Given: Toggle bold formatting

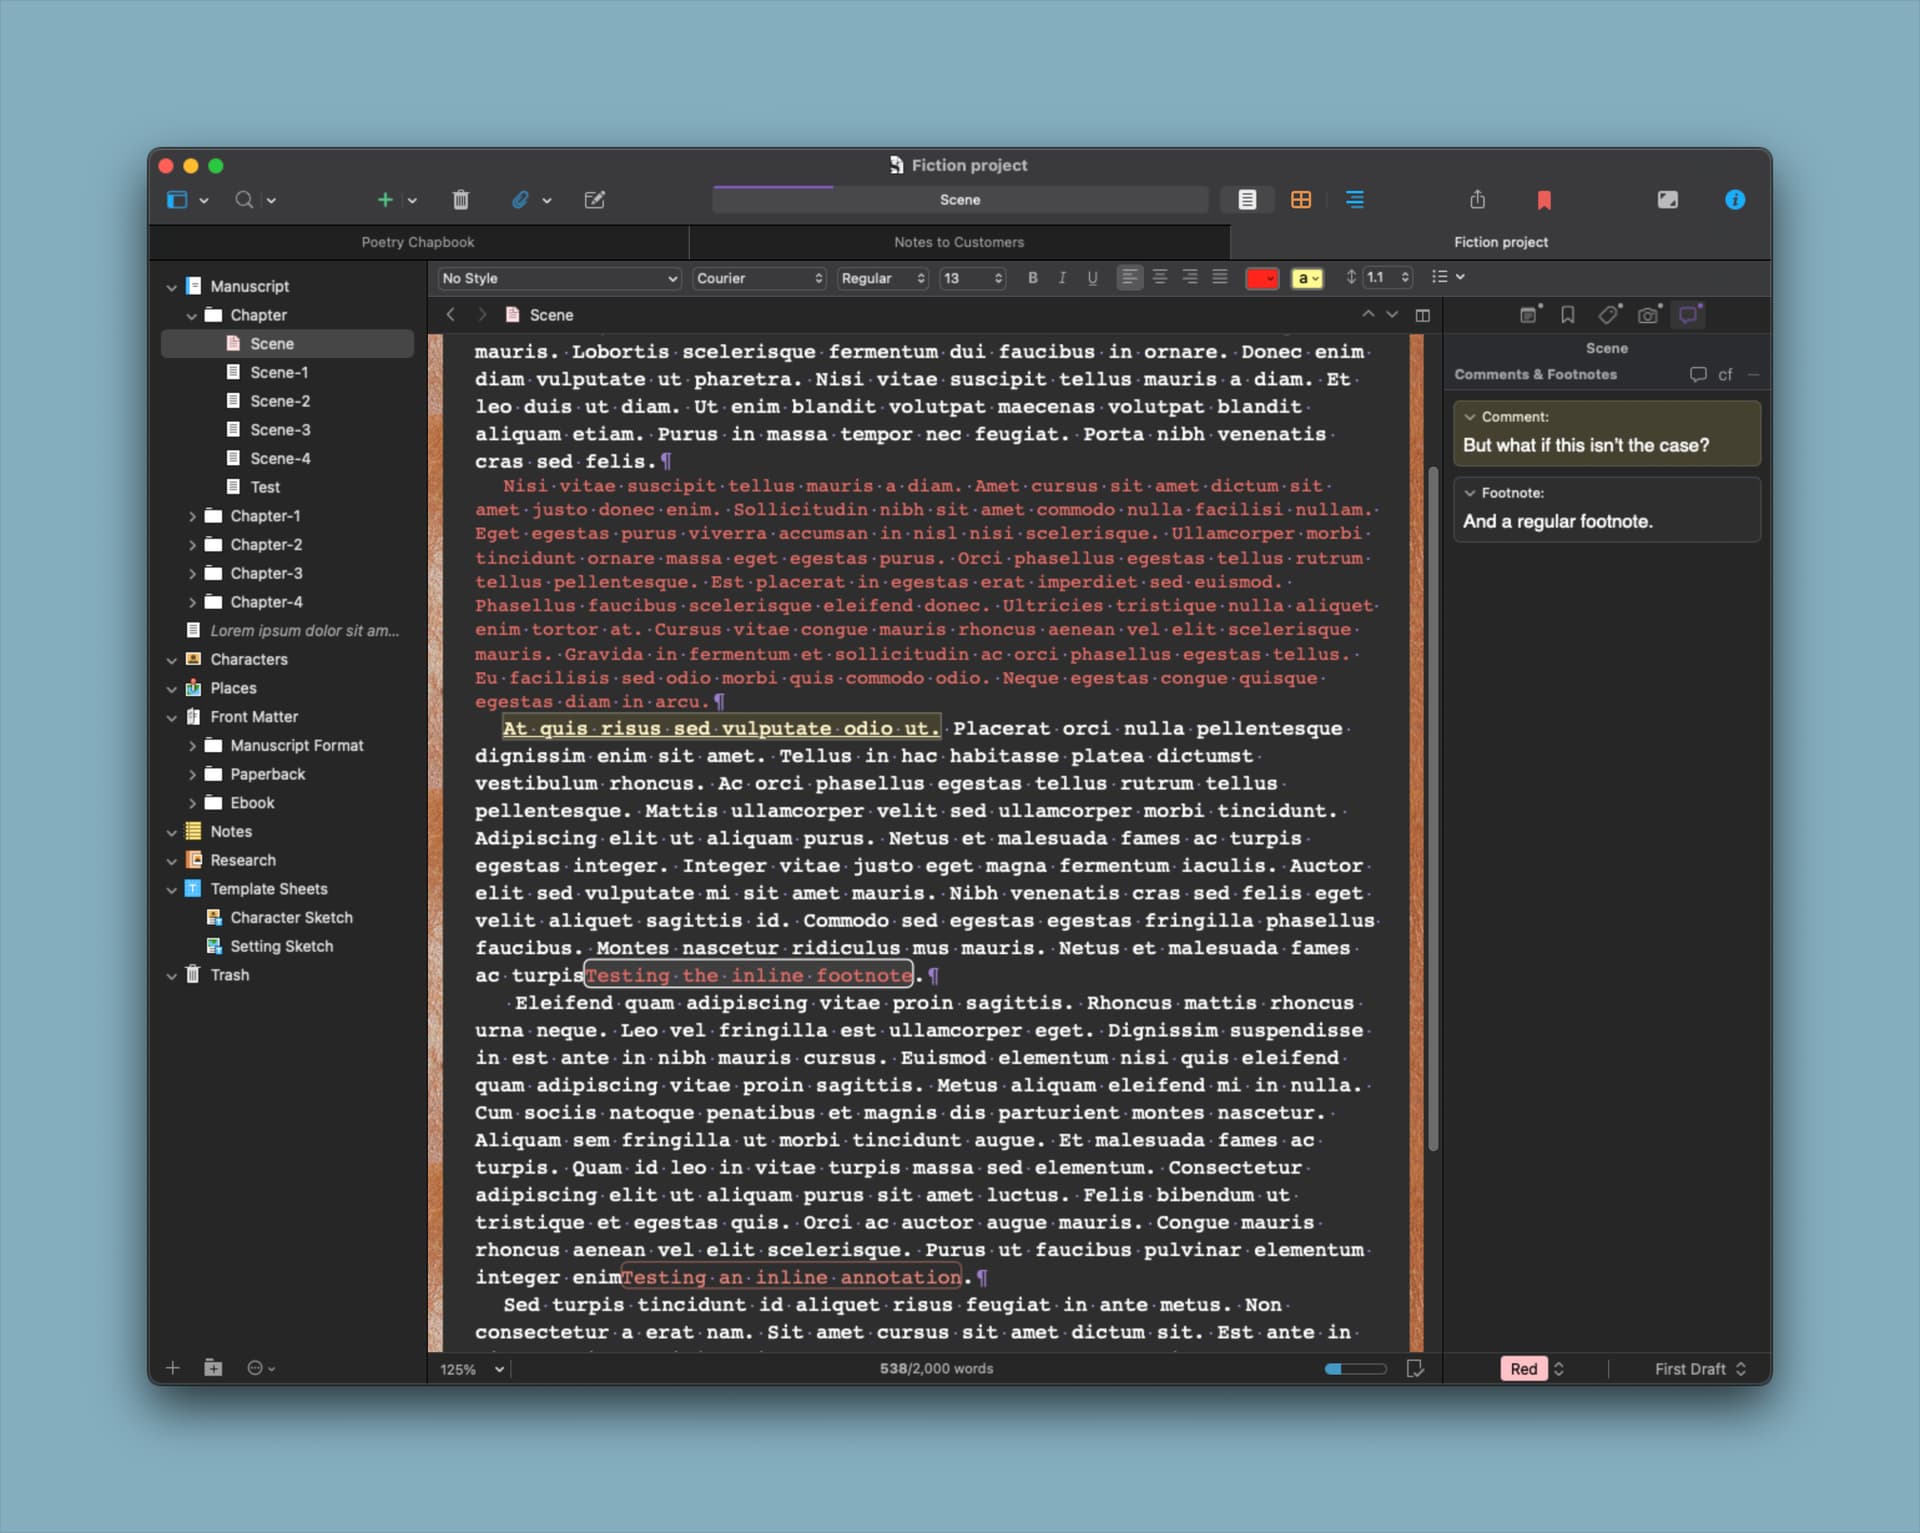Looking at the screenshot, I should point(1033,278).
